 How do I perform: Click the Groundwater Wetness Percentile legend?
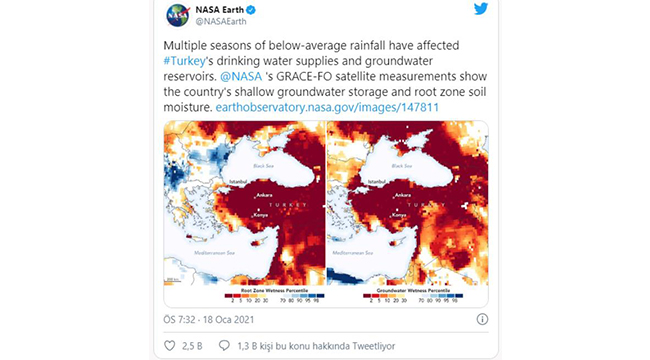tap(413, 295)
